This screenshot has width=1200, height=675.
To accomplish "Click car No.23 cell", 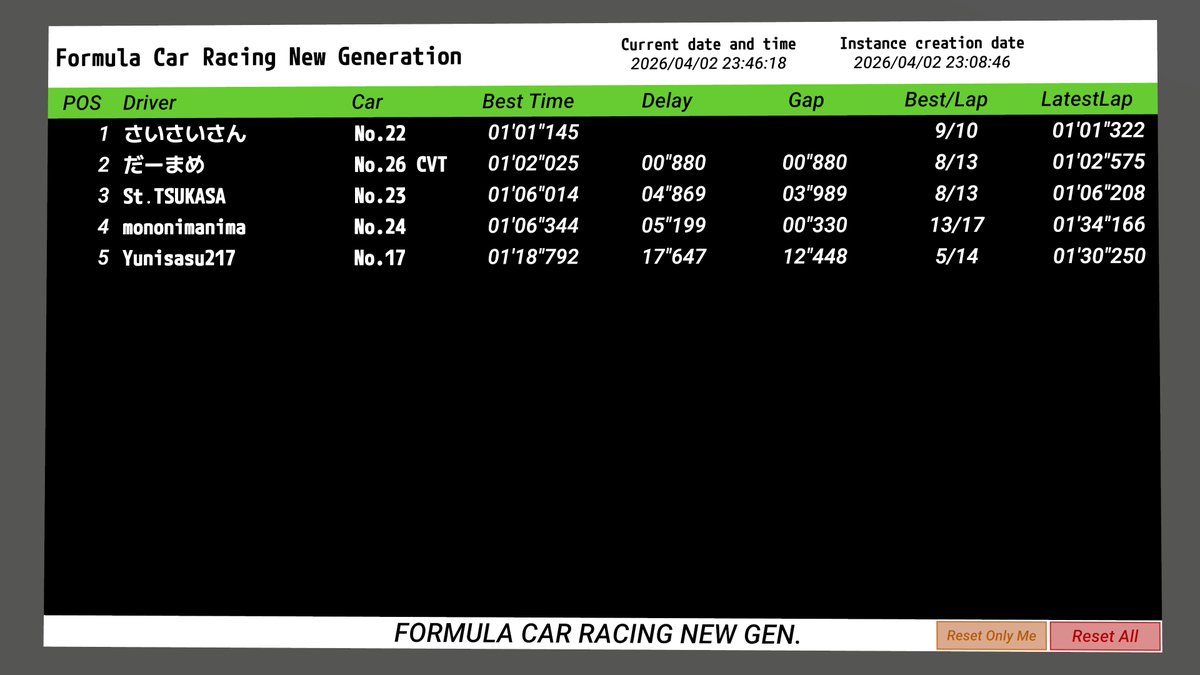I will (x=380, y=196).
